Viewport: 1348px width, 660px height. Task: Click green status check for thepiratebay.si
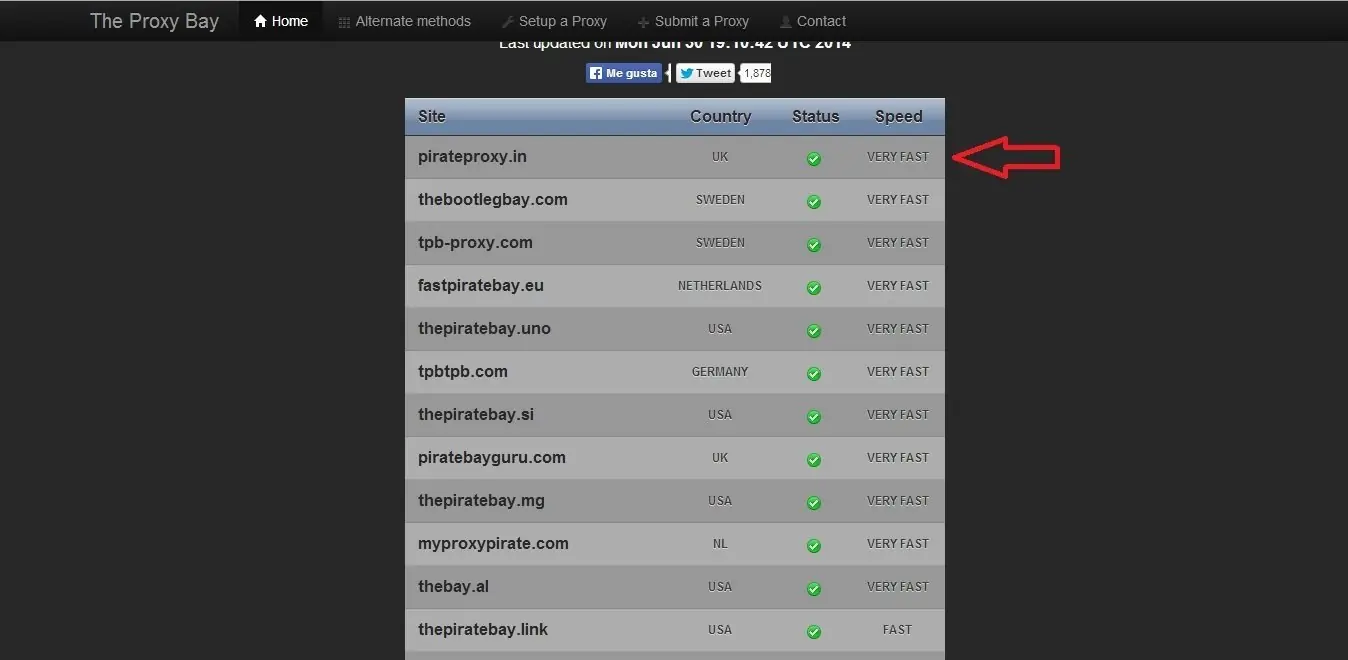[x=814, y=417]
